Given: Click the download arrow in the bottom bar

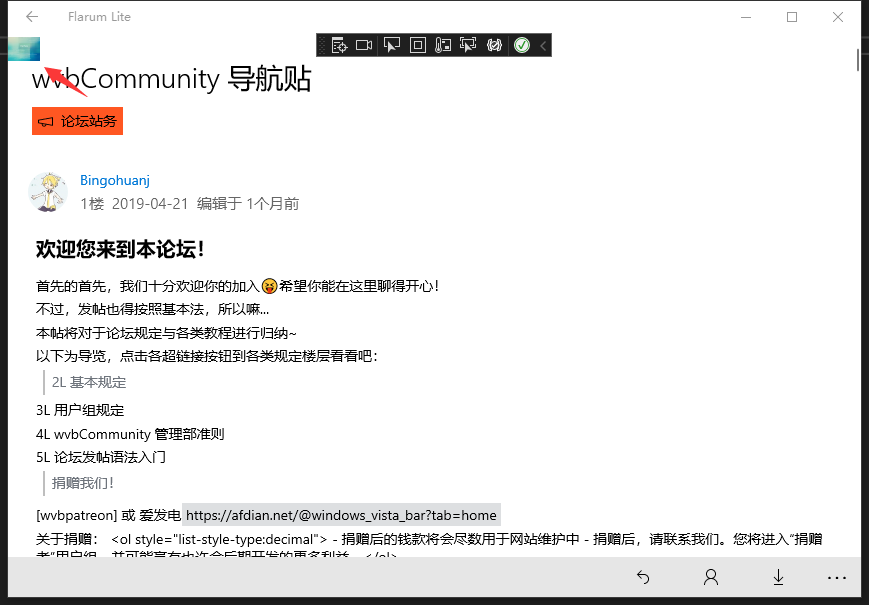Looking at the screenshot, I should 778,577.
